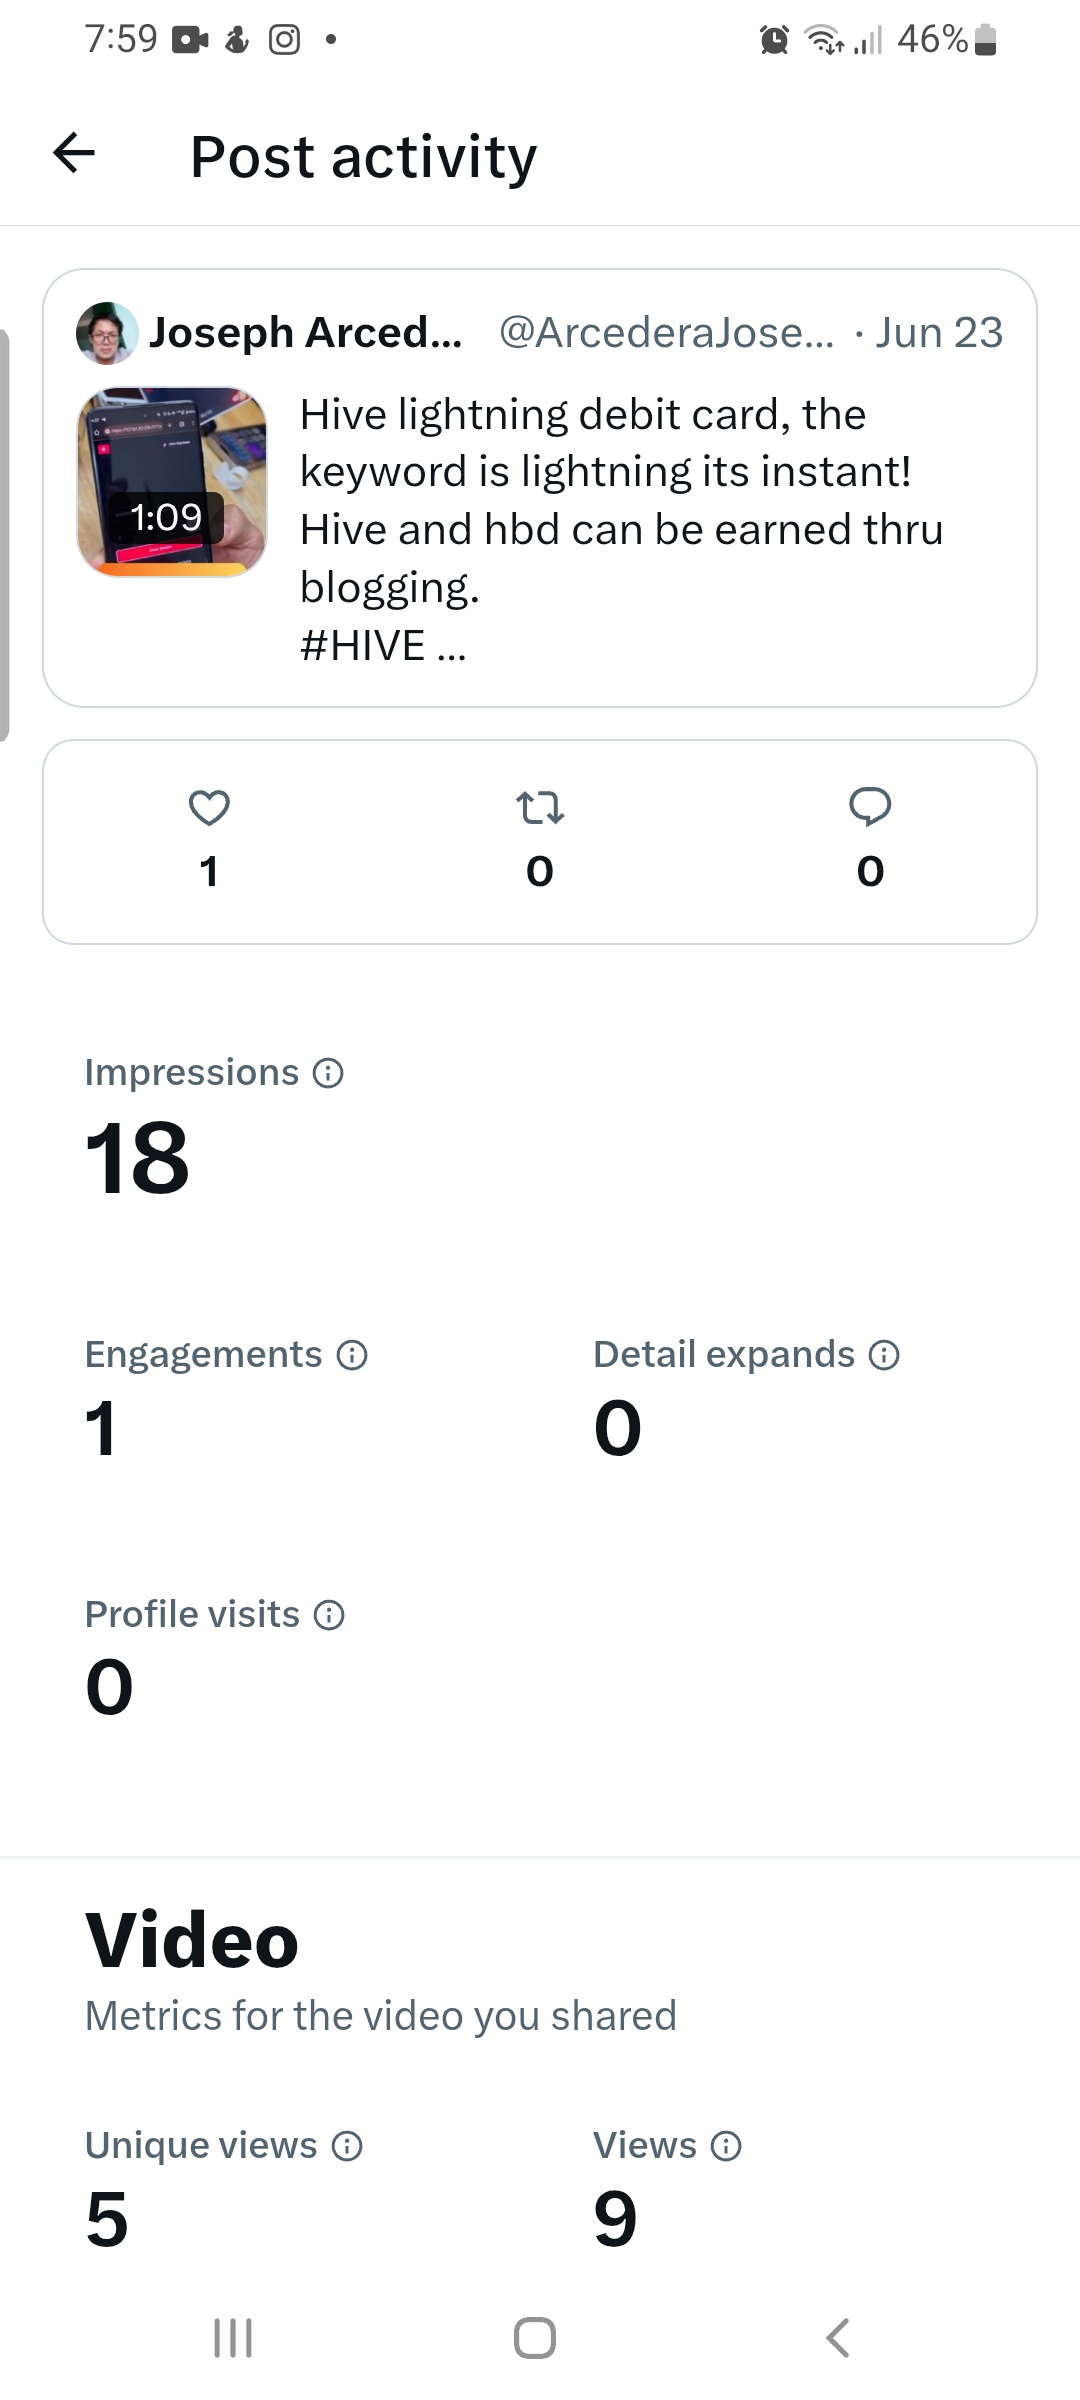Tap the Android home button
This screenshot has height=2400, width=1080.
(535, 2338)
